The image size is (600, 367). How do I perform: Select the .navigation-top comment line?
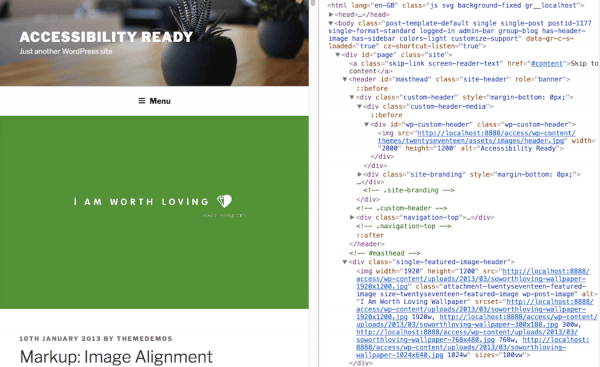pyautogui.click(x=404, y=226)
